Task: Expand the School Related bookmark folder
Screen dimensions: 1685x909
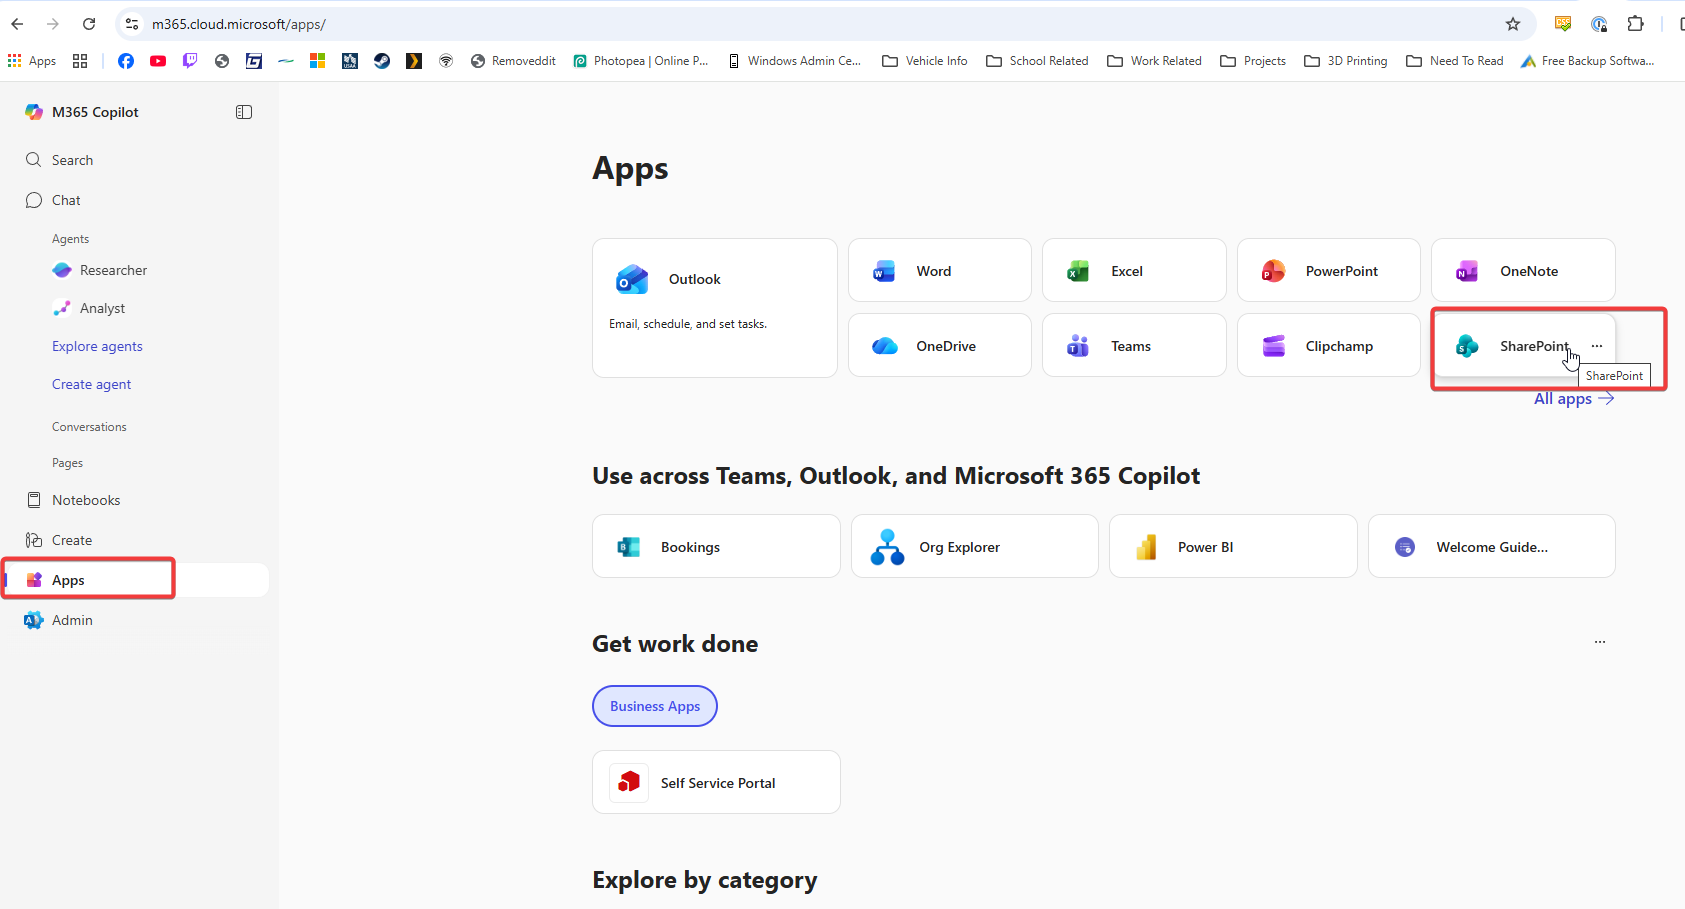Action: 1037,61
